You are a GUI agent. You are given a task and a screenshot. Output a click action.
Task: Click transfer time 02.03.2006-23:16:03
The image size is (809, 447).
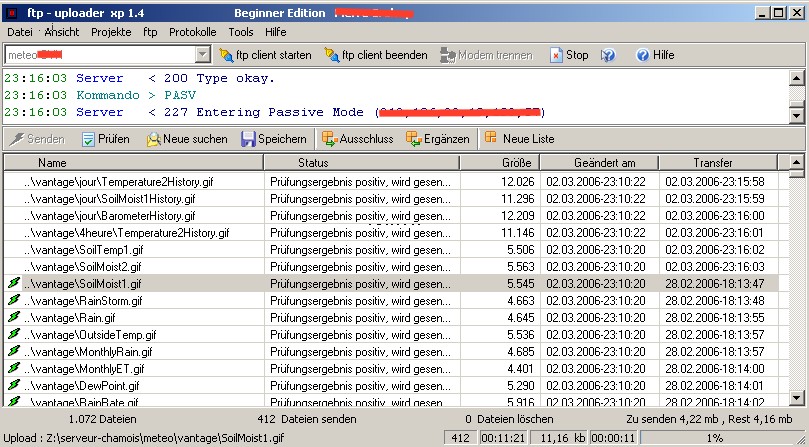click(x=715, y=267)
